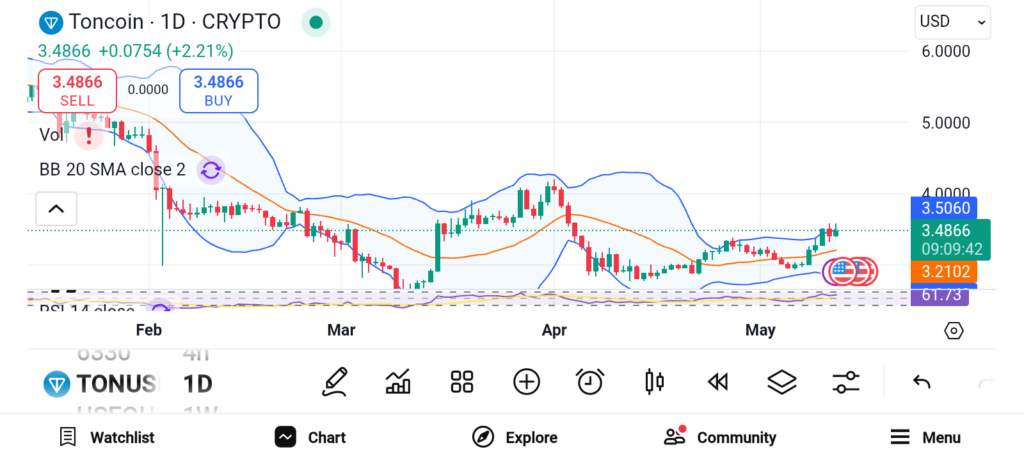This screenshot has height=461, width=1024.
Task: Open the indicators chart icon
Action: pos(398,381)
